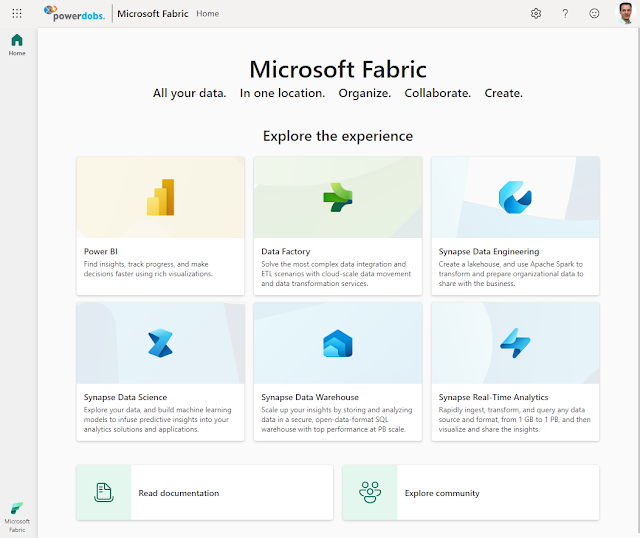Go to Home in left sidebar
Viewport: 640px width, 538px height.
coord(17,45)
